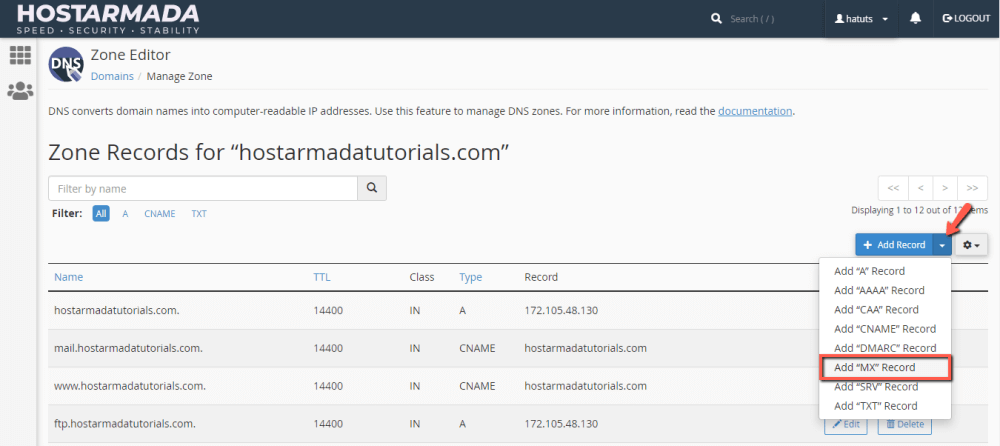Click the Filter by name field
Viewport: 1000px width, 446px height.
point(203,188)
